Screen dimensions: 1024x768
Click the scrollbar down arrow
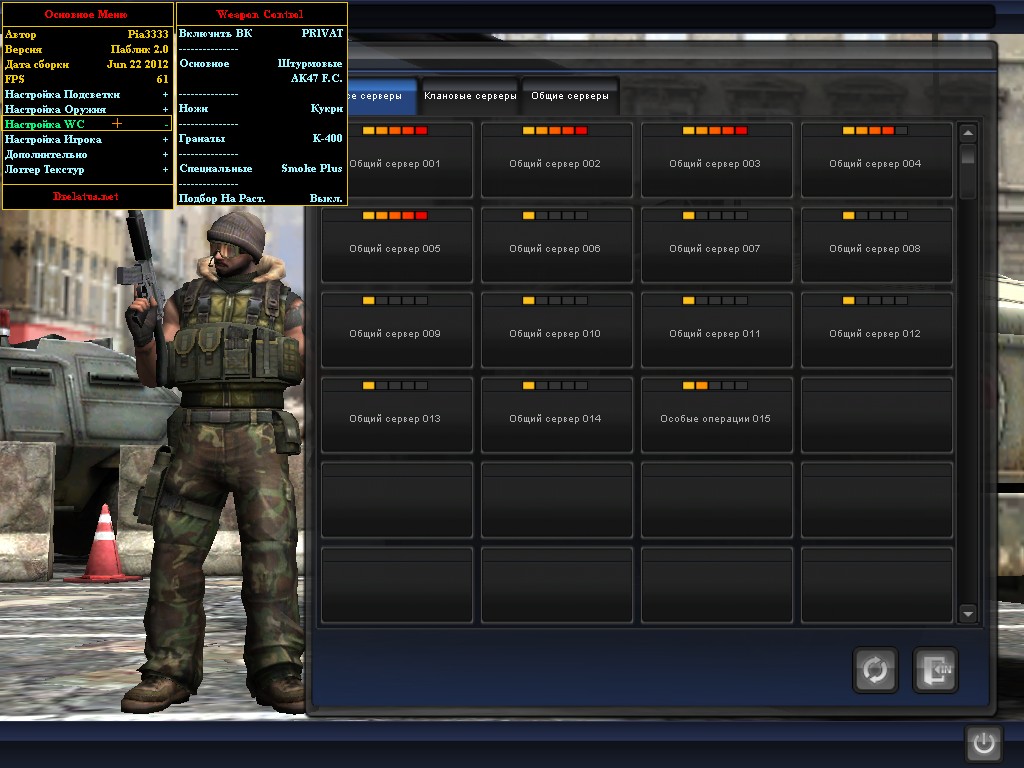click(x=968, y=614)
